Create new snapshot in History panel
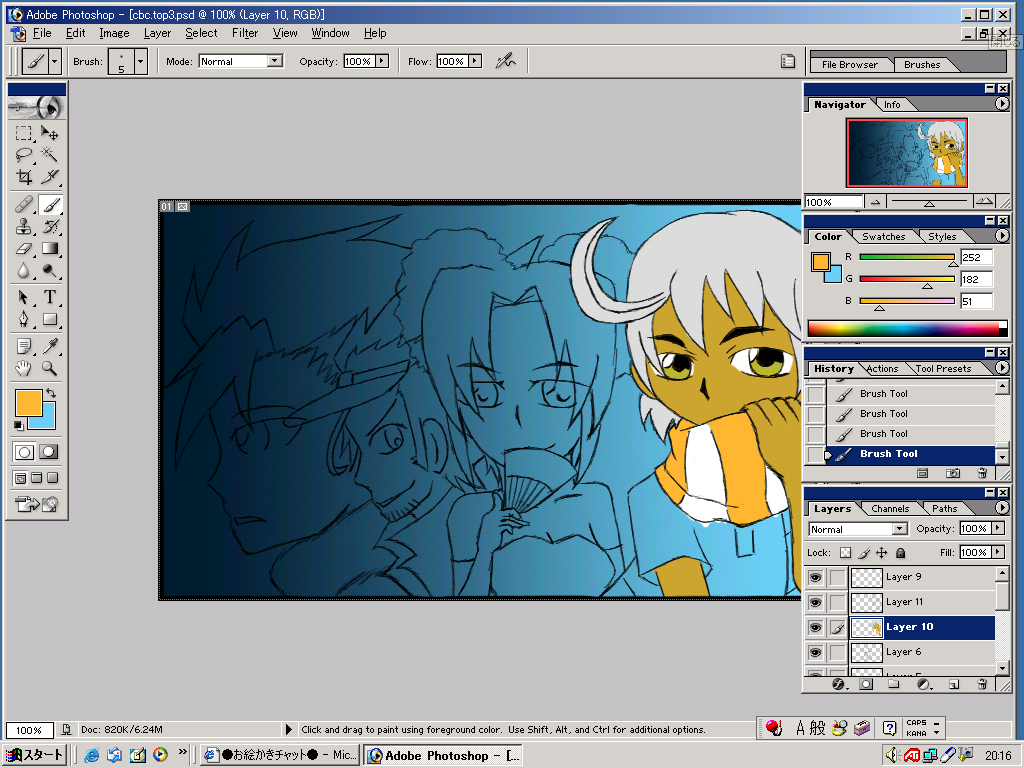 (x=953, y=473)
